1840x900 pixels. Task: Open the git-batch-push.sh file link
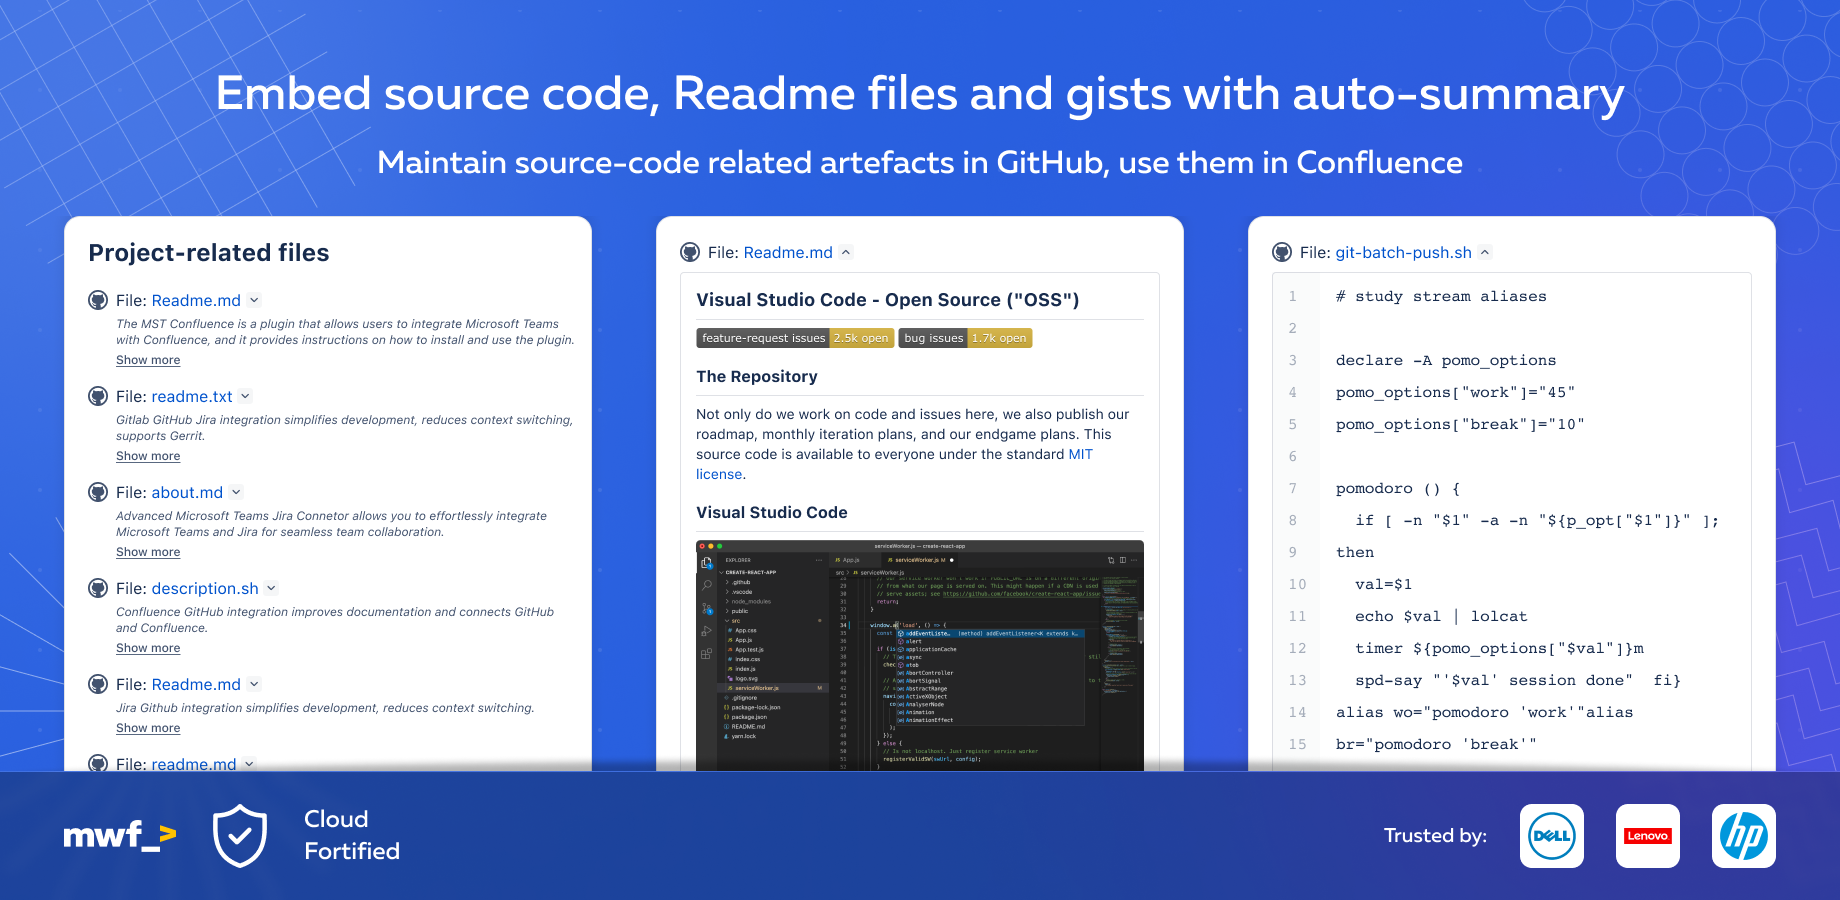tap(1404, 252)
